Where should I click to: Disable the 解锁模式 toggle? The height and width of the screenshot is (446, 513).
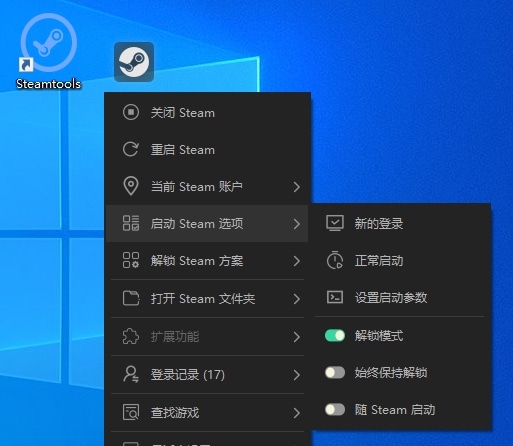click(335, 335)
